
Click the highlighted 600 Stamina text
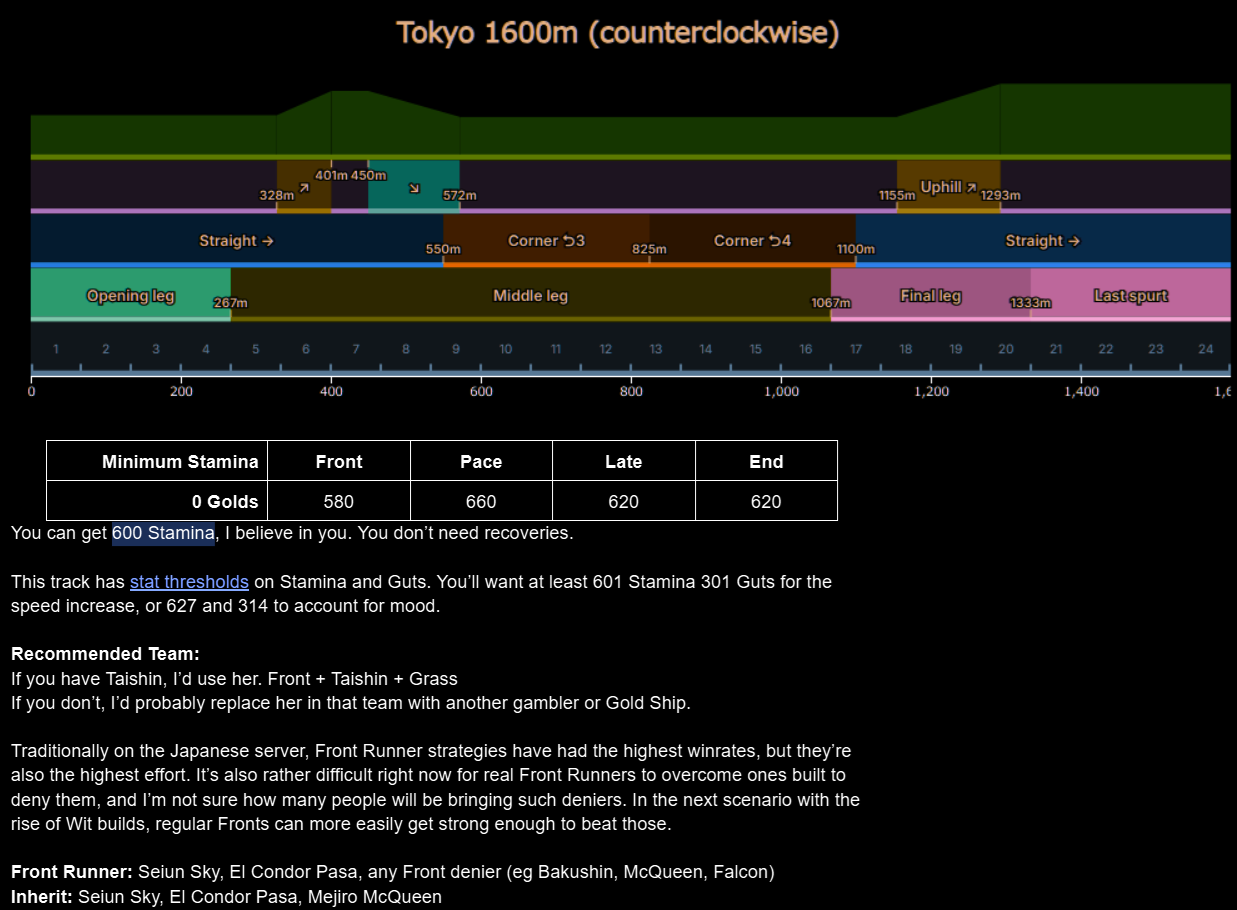(163, 533)
